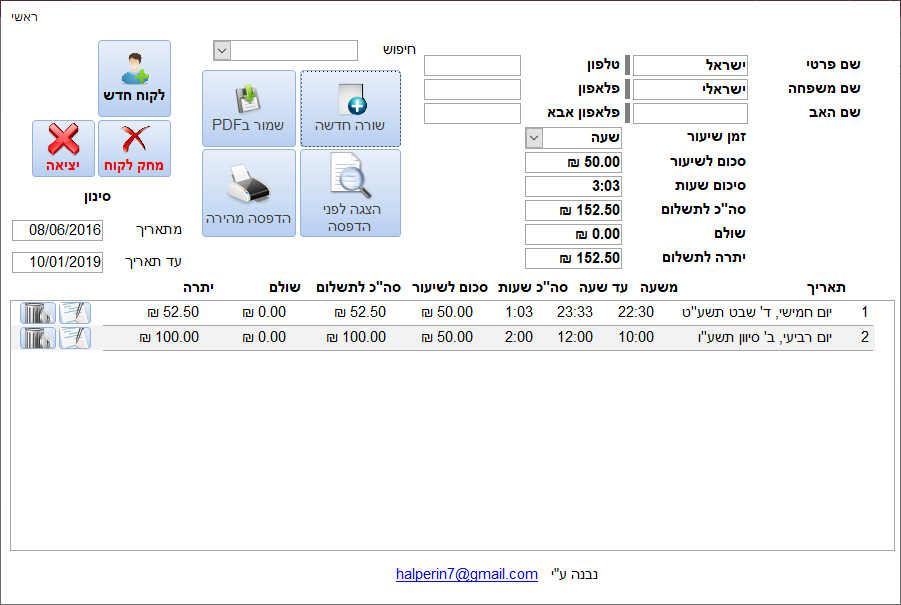The height and width of the screenshot is (605, 901).
Task: Click the לקוח חדש new customer button
Action: pyautogui.click(x=134, y=79)
